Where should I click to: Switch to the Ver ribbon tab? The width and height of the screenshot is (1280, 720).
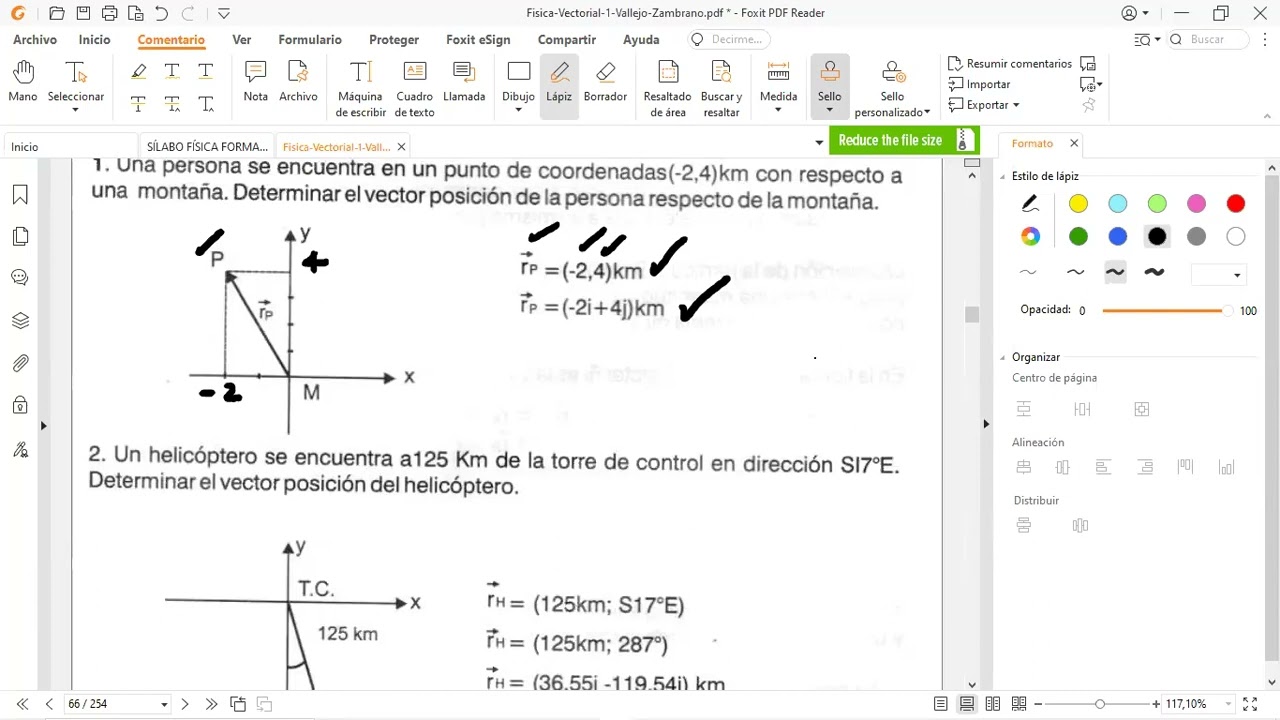[x=241, y=40]
